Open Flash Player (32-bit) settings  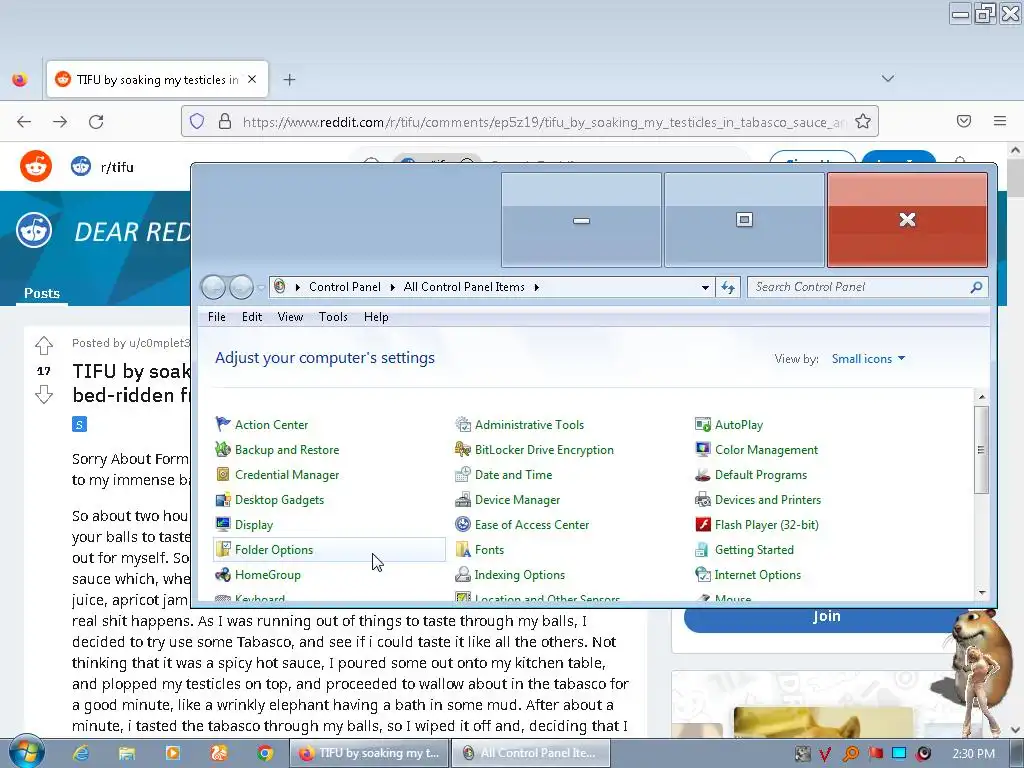(x=757, y=524)
